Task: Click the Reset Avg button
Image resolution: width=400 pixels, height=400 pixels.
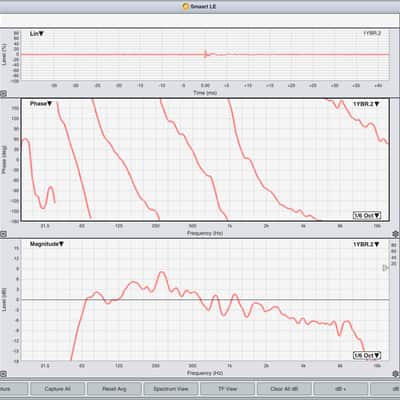Action: click(x=114, y=389)
